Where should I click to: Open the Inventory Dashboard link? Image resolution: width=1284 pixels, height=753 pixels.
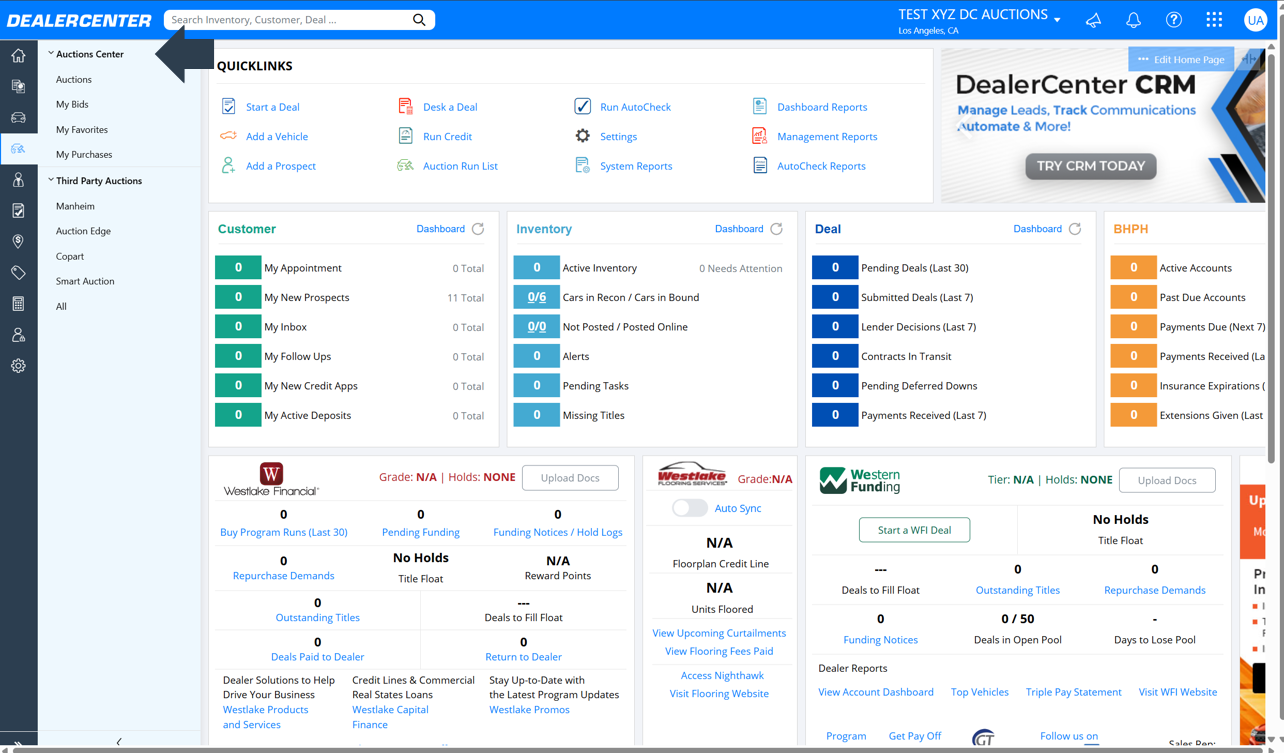pyautogui.click(x=739, y=229)
